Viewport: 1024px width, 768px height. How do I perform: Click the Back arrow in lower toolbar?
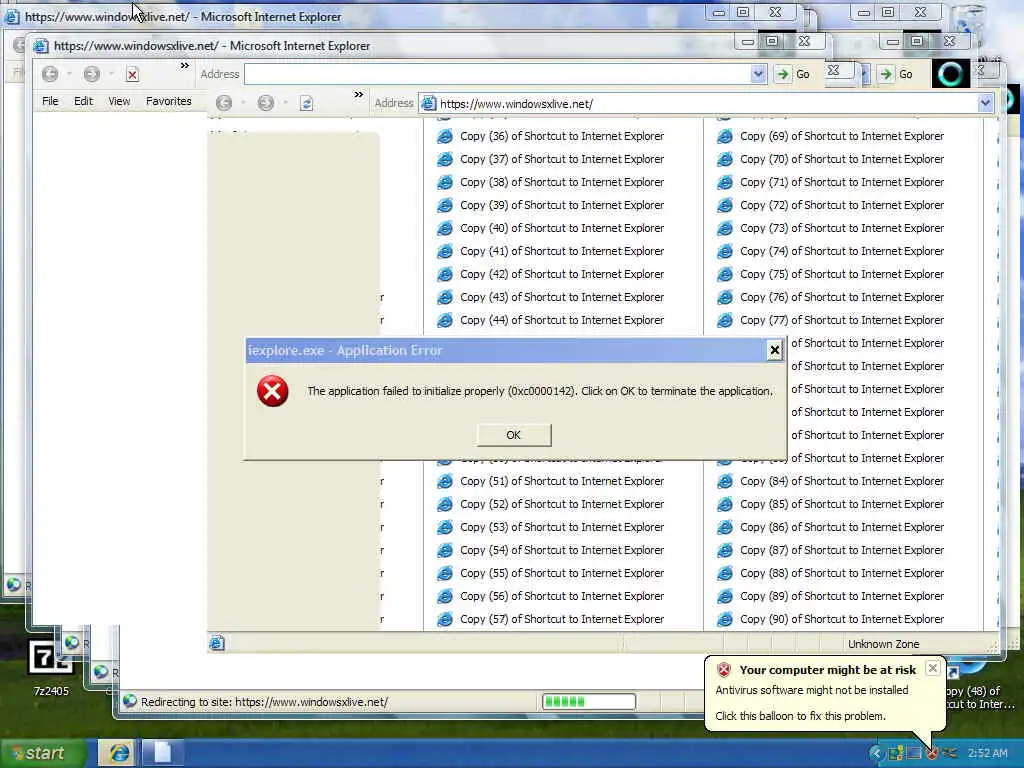(224, 103)
